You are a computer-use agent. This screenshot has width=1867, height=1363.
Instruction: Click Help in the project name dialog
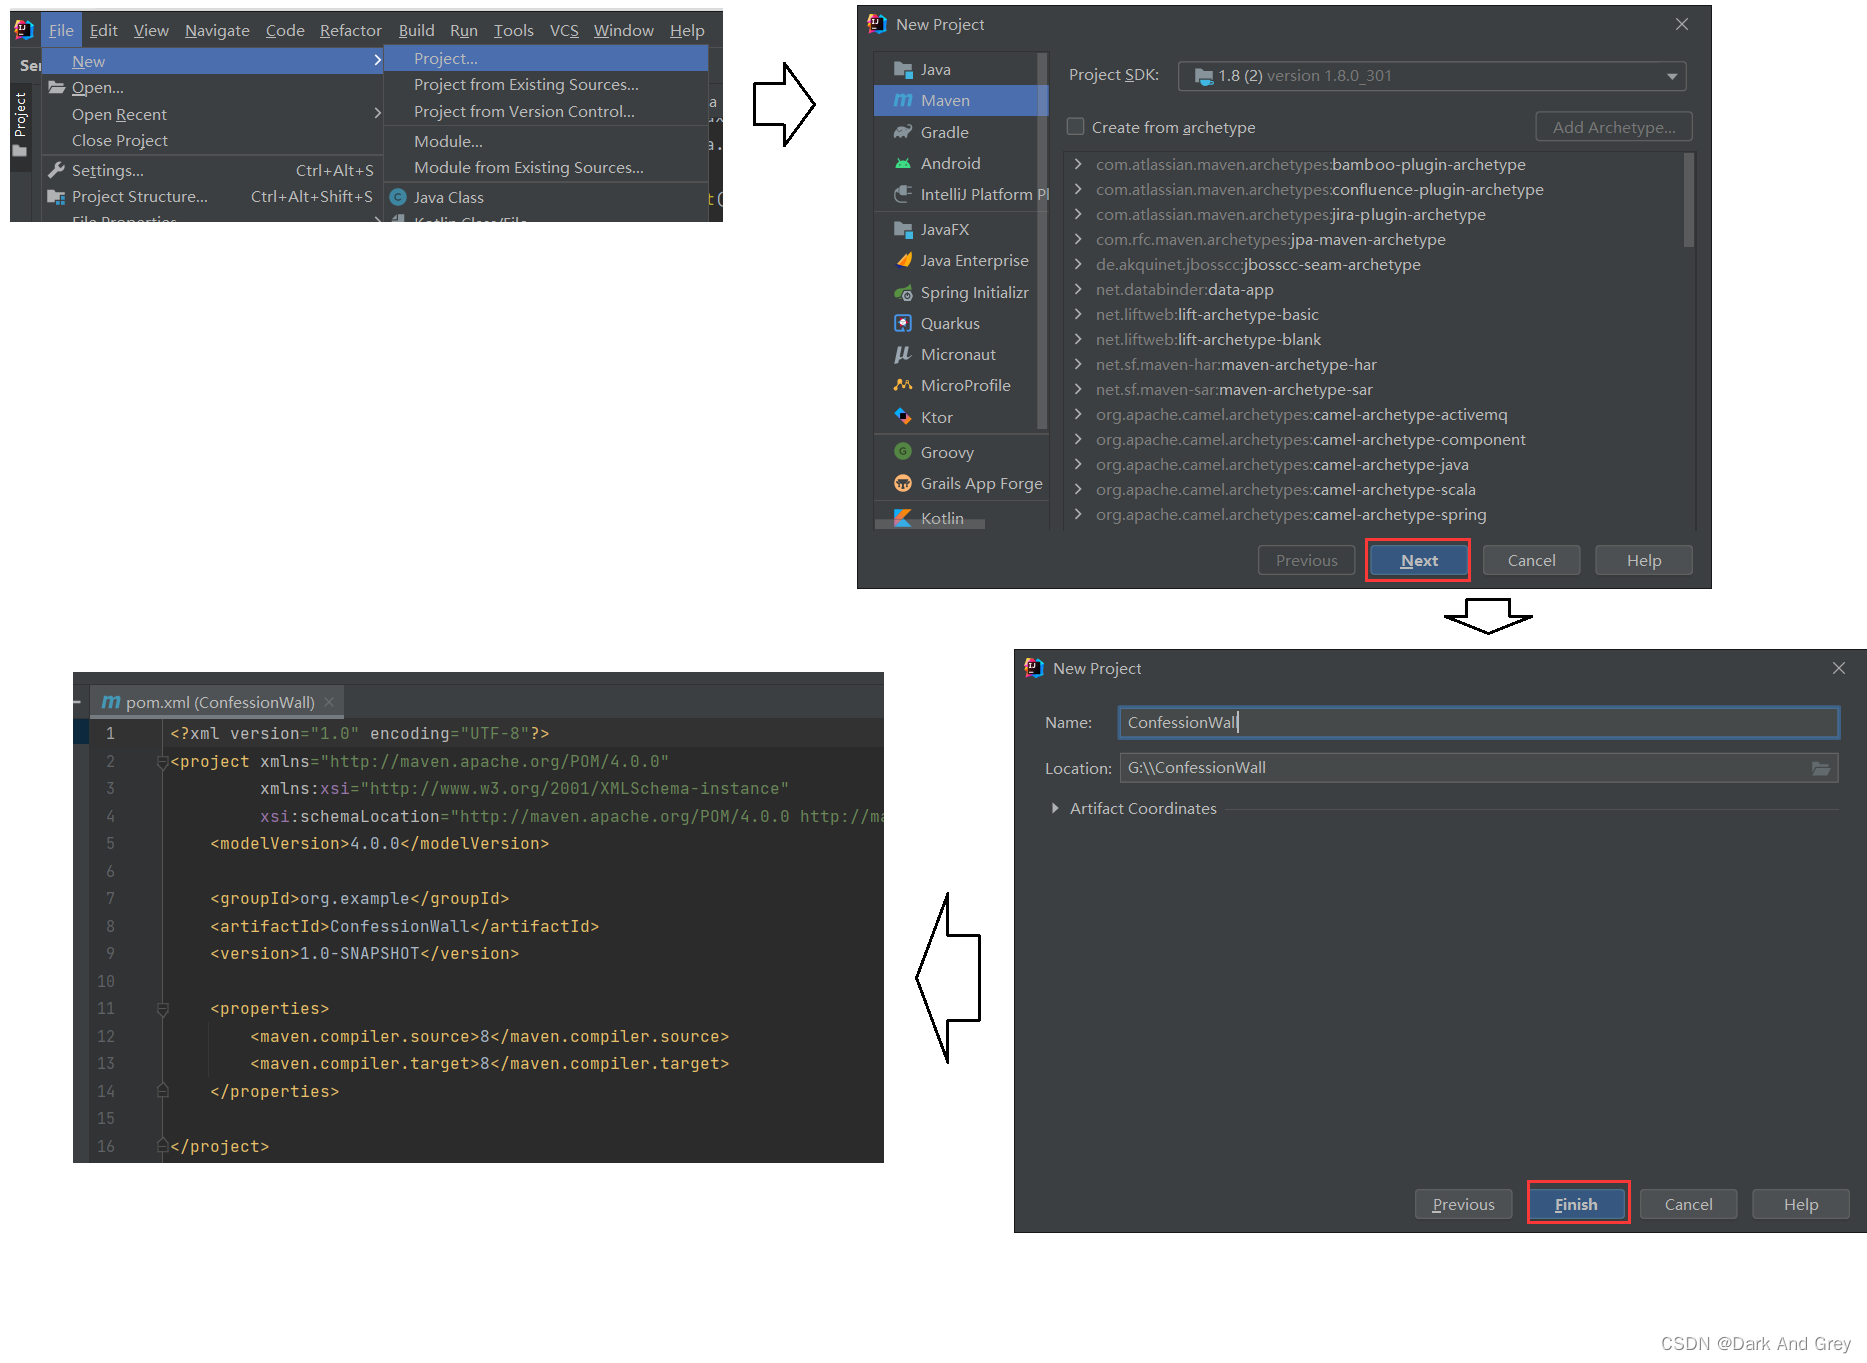[x=1800, y=1204]
